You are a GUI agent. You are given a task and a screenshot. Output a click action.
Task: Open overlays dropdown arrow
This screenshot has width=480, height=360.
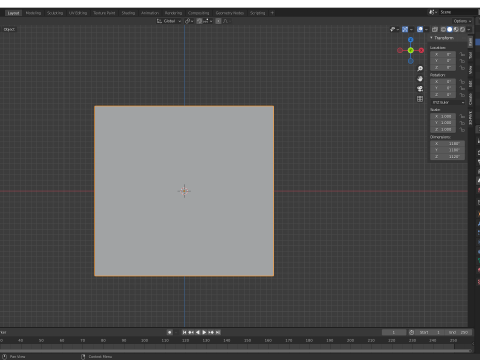[x=426, y=29]
